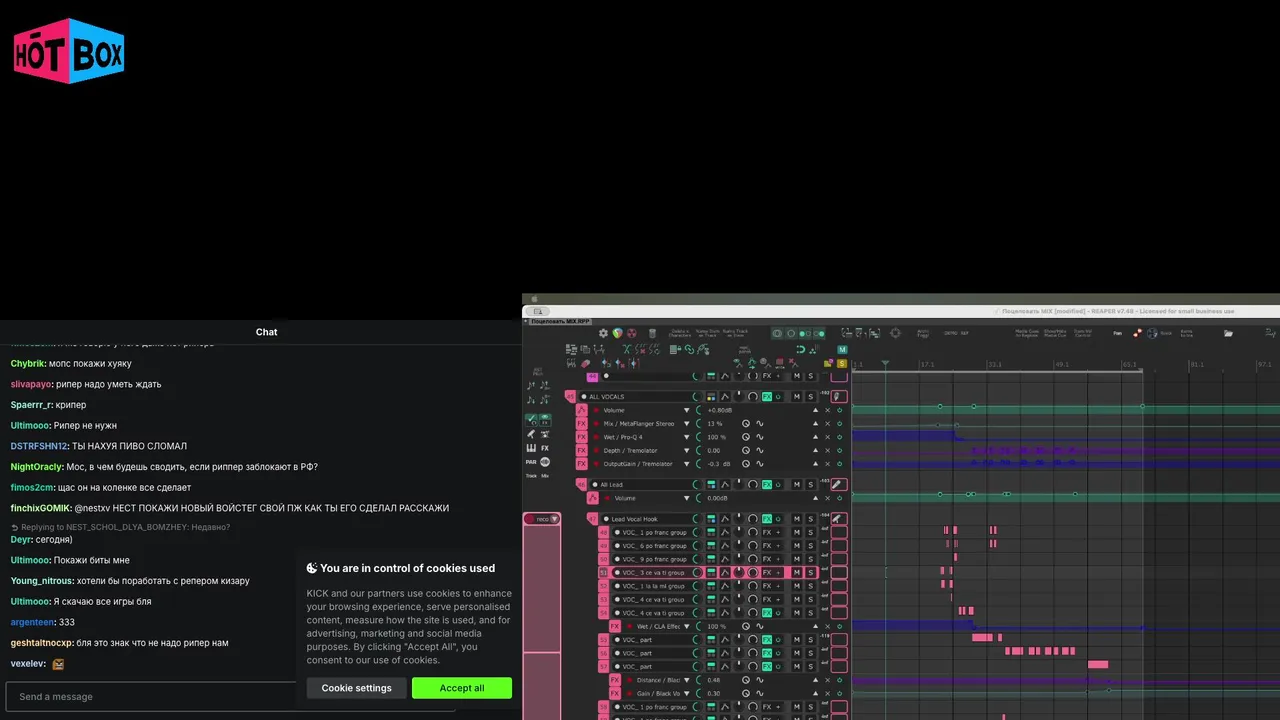Open FX chain on All Lead track
Image resolution: width=1280 pixels, height=720 pixels.
click(x=767, y=485)
